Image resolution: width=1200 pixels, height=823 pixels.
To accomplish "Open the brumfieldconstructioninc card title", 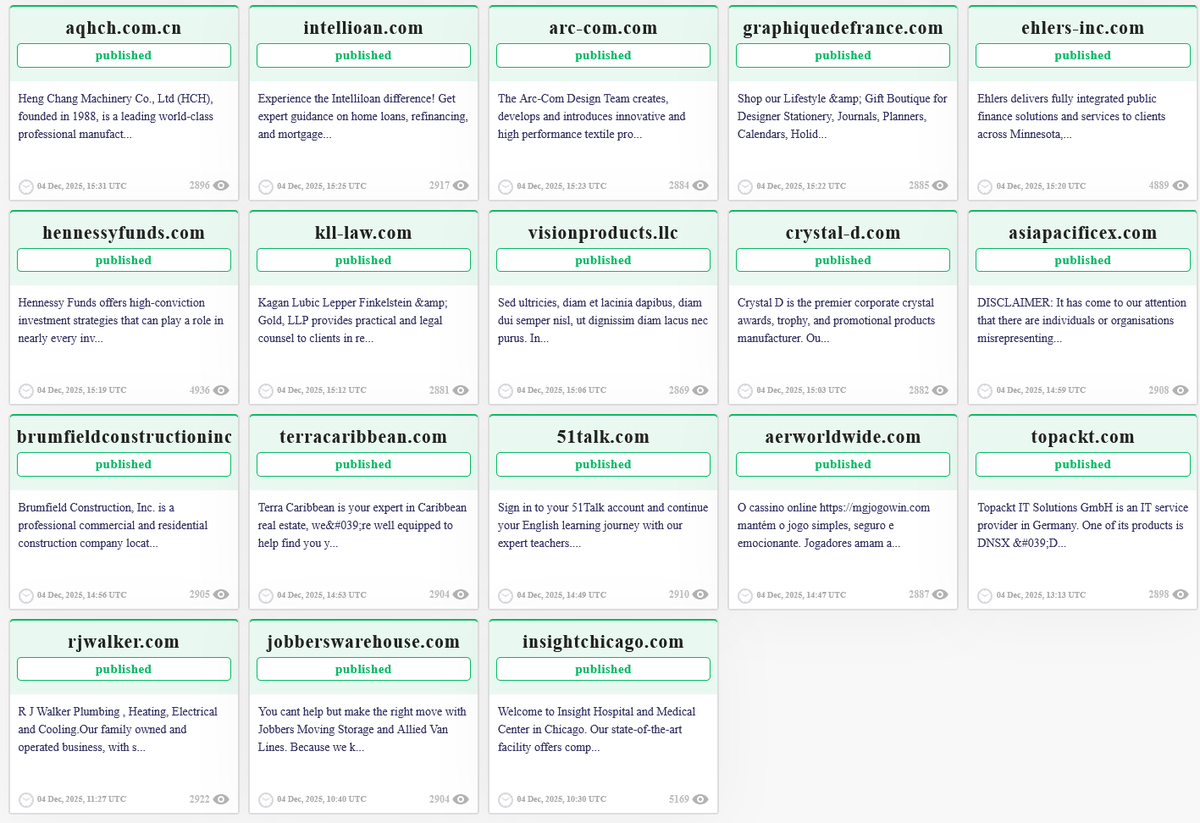I will point(124,437).
